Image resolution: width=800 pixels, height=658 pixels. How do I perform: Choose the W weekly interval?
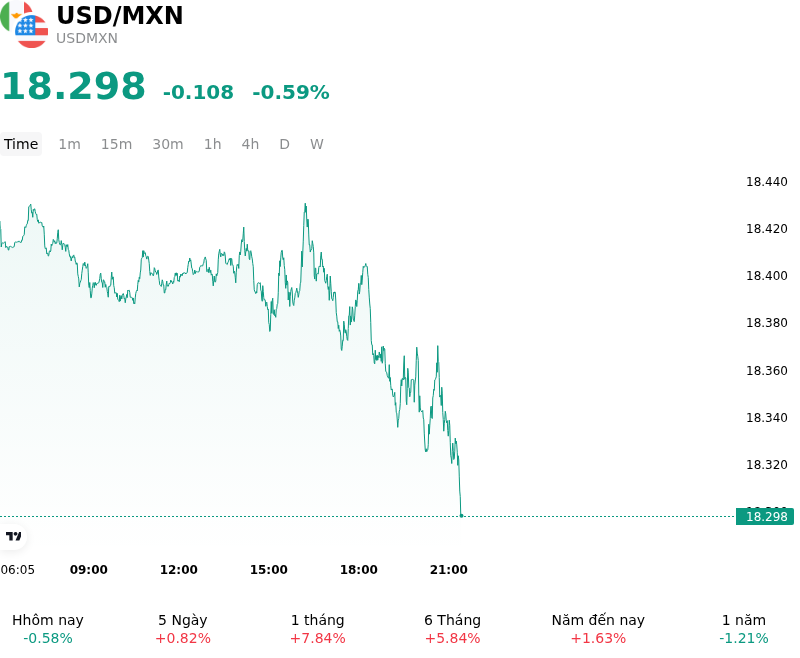317,144
